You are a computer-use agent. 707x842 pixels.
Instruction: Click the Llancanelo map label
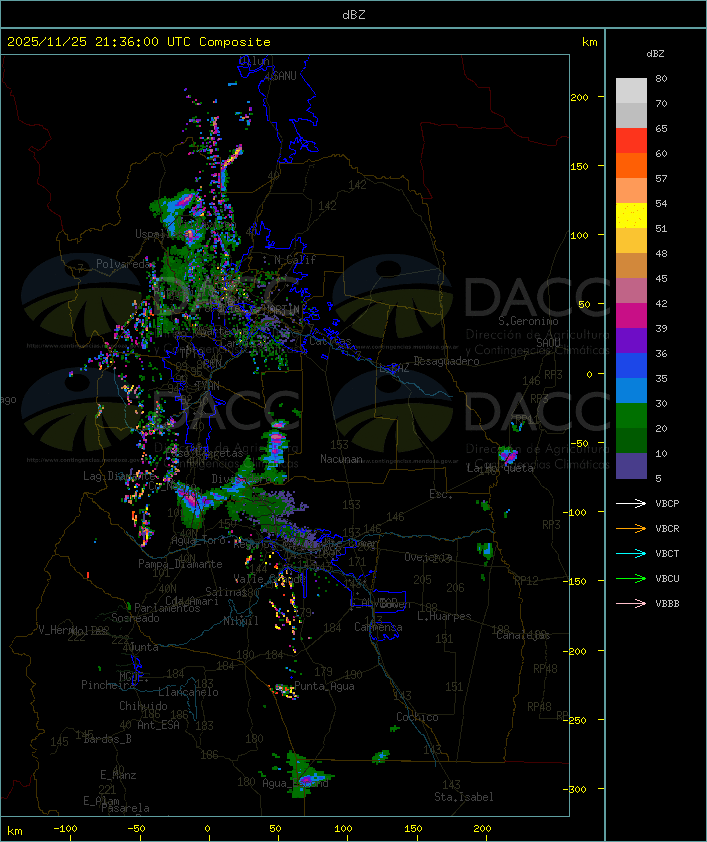pyautogui.click(x=188, y=692)
